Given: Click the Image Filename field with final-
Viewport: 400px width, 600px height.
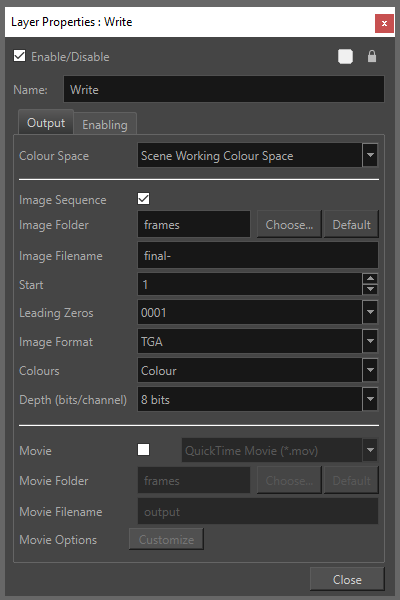Looking at the screenshot, I should [x=258, y=255].
